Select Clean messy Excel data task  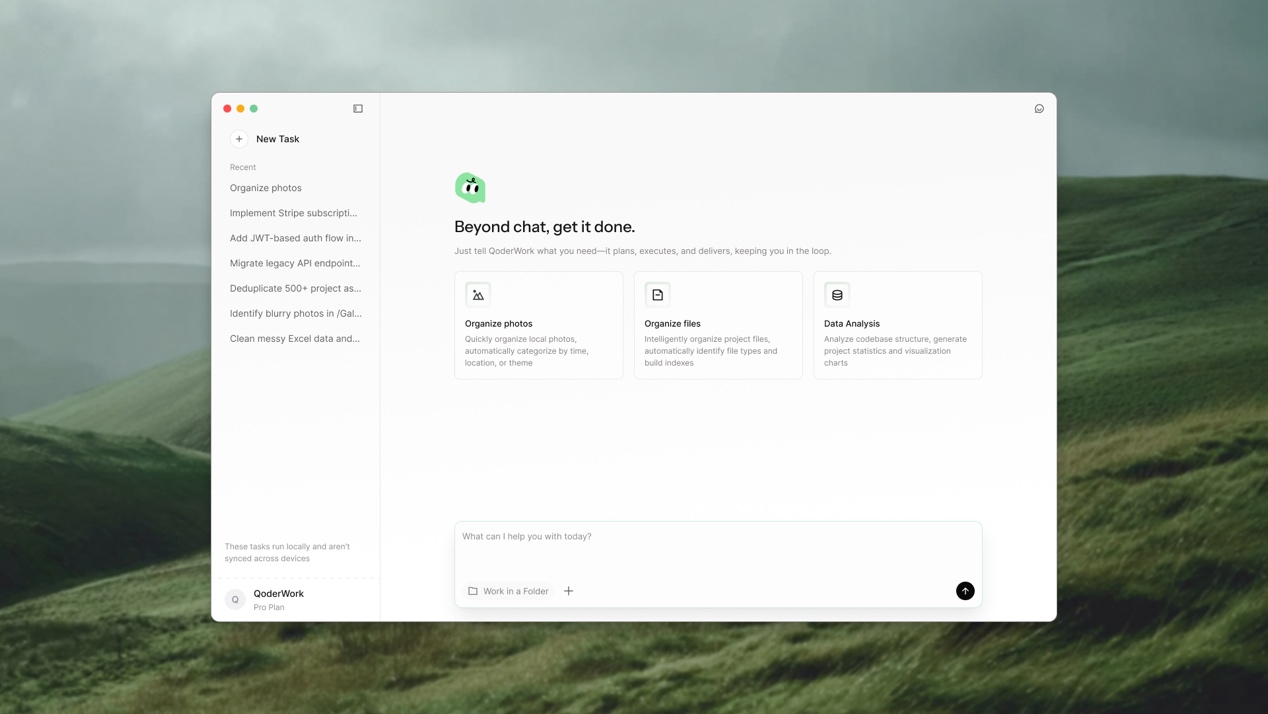pyautogui.click(x=295, y=338)
